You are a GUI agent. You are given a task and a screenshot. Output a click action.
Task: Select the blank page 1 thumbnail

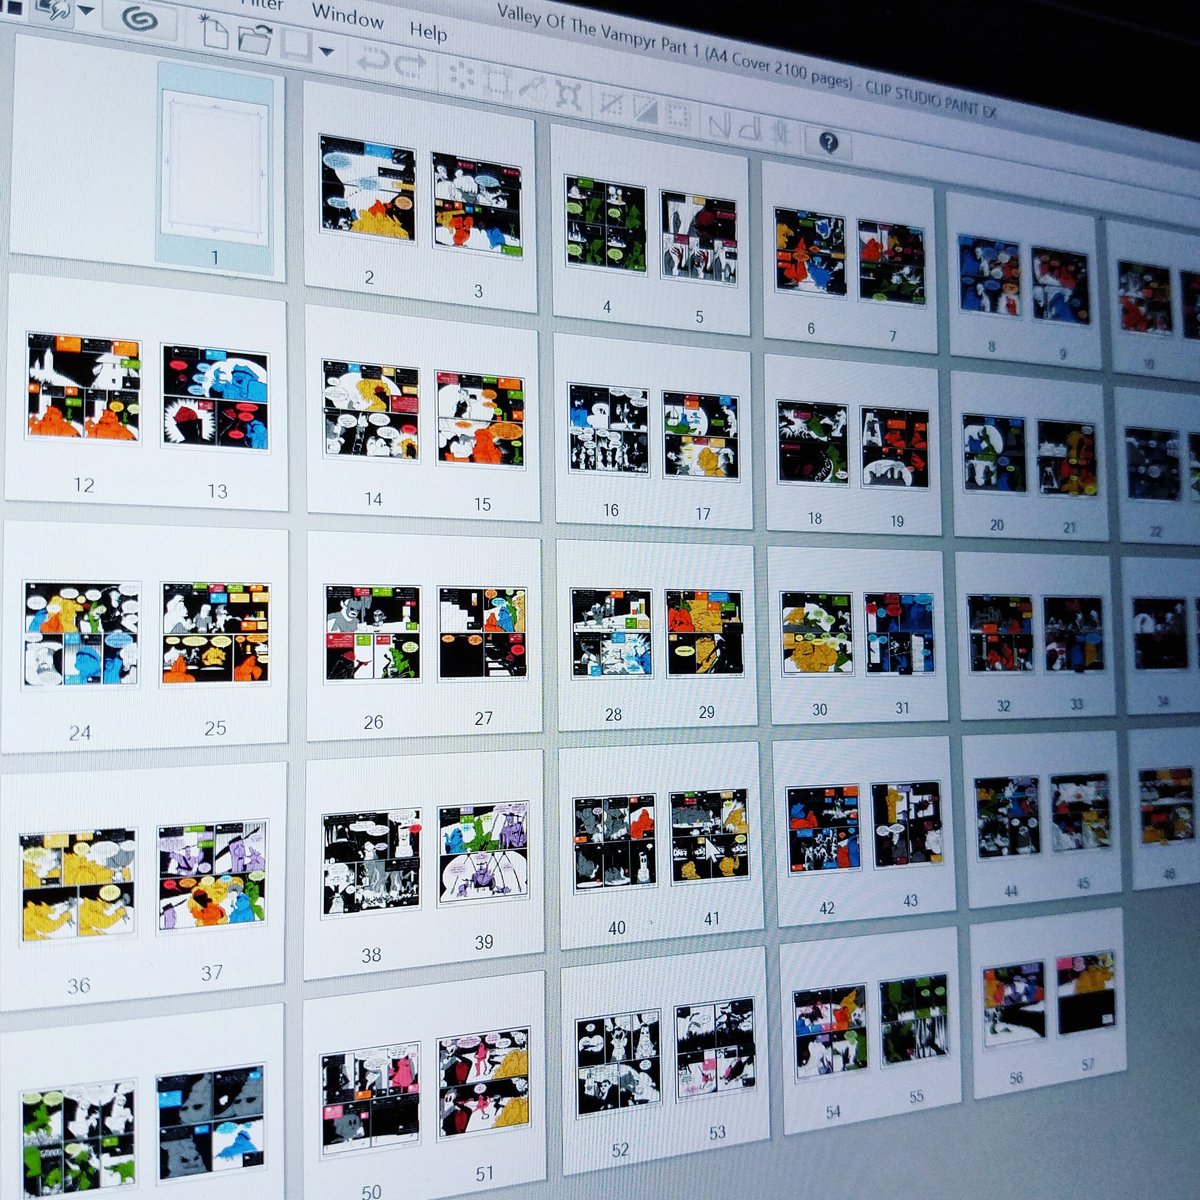coord(215,165)
